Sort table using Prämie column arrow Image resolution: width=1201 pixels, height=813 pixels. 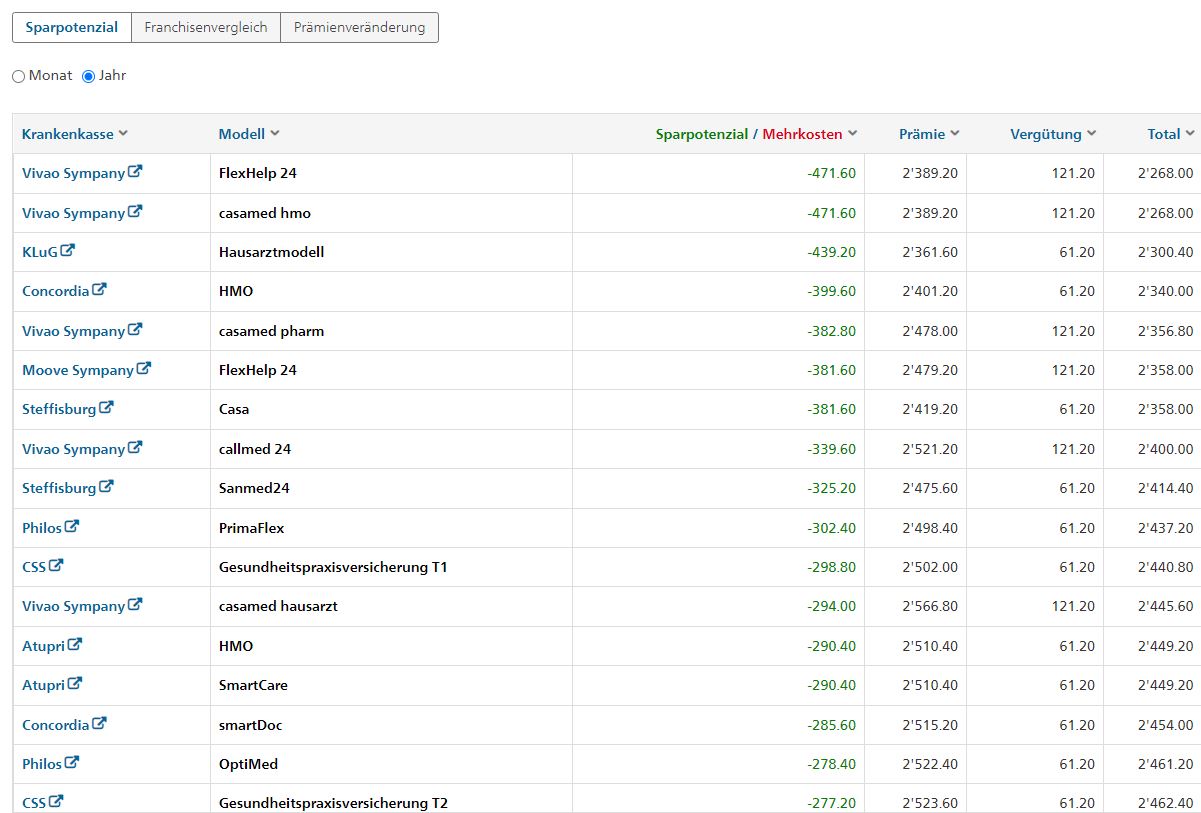tap(955, 134)
